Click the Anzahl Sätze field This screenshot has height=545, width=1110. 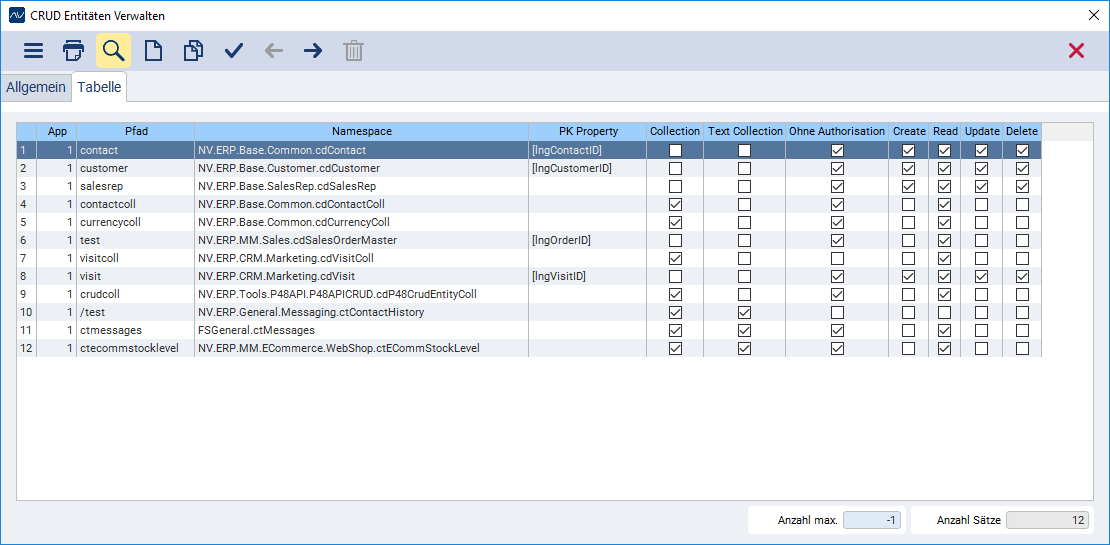(1047, 520)
